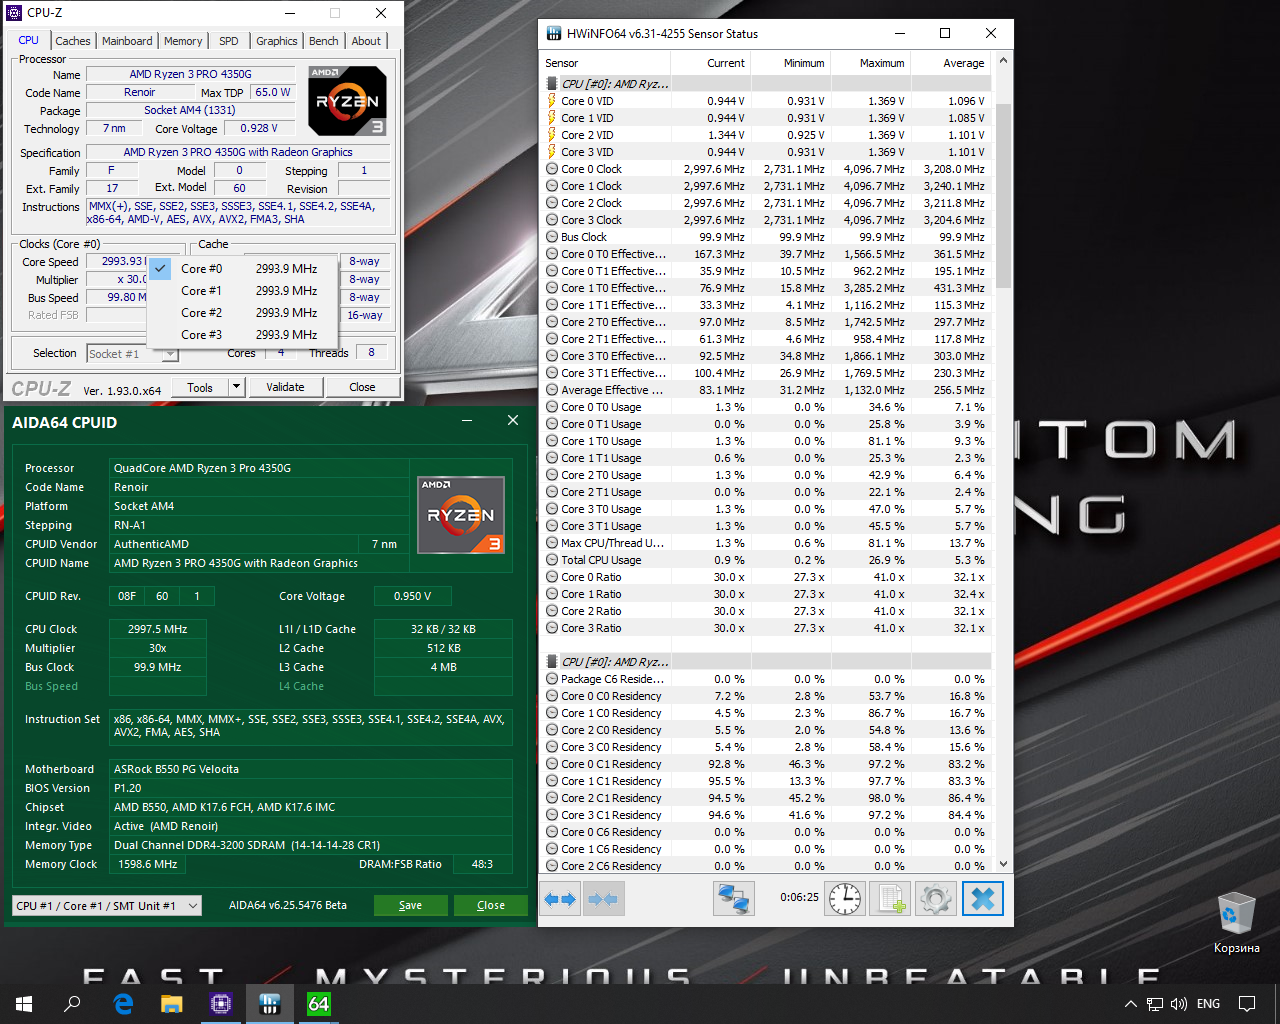Image resolution: width=1280 pixels, height=1024 pixels.
Task: Switch to the Caches tab
Action: pyautogui.click(x=73, y=41)
